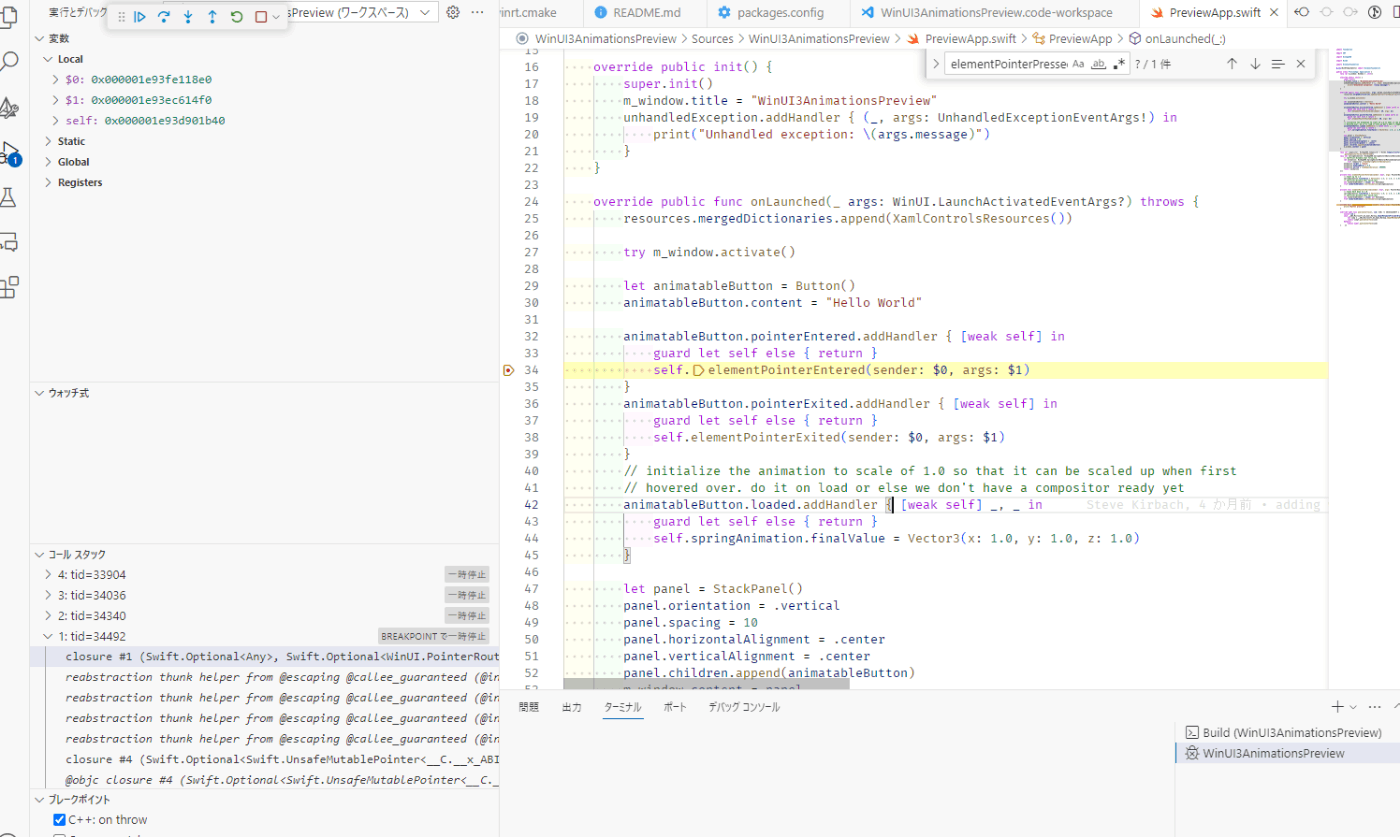Click the Continue debug toolbar icon
1400x837 pixels.
139,17
